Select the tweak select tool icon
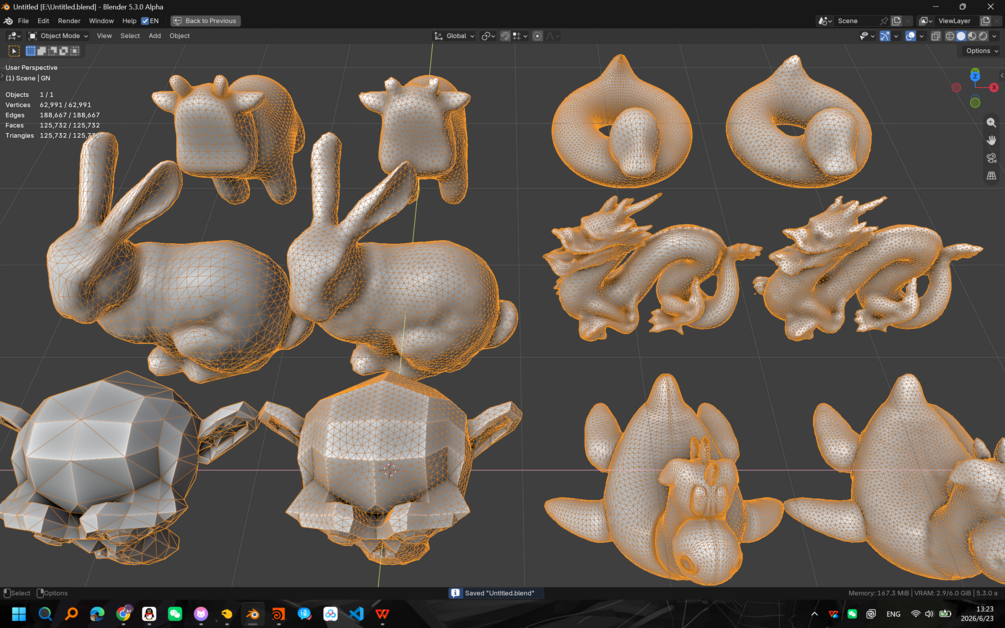Image resolution: width=1005 pixels, height=628 pixels. [x=13, y=51]
